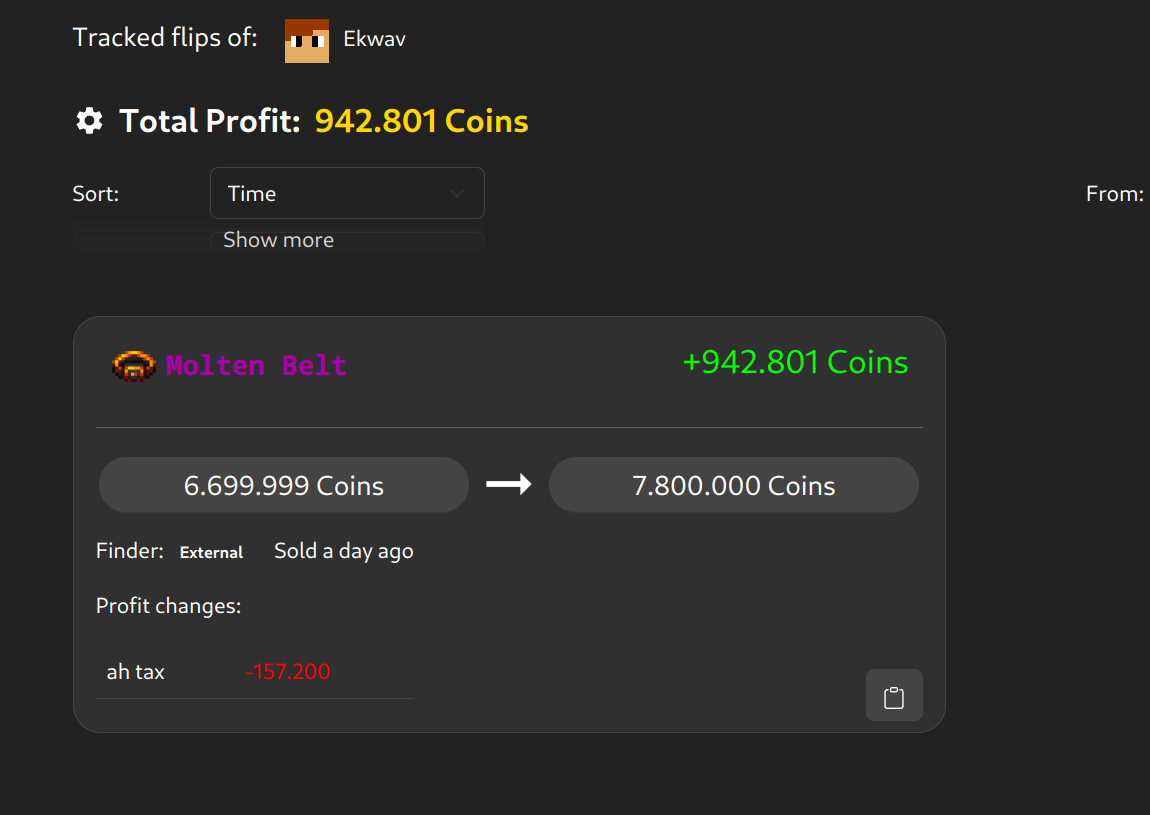The image size is (1150, 815).
Task: Click the yellow 942.801 Coins total
Action: tap(421, 122)
